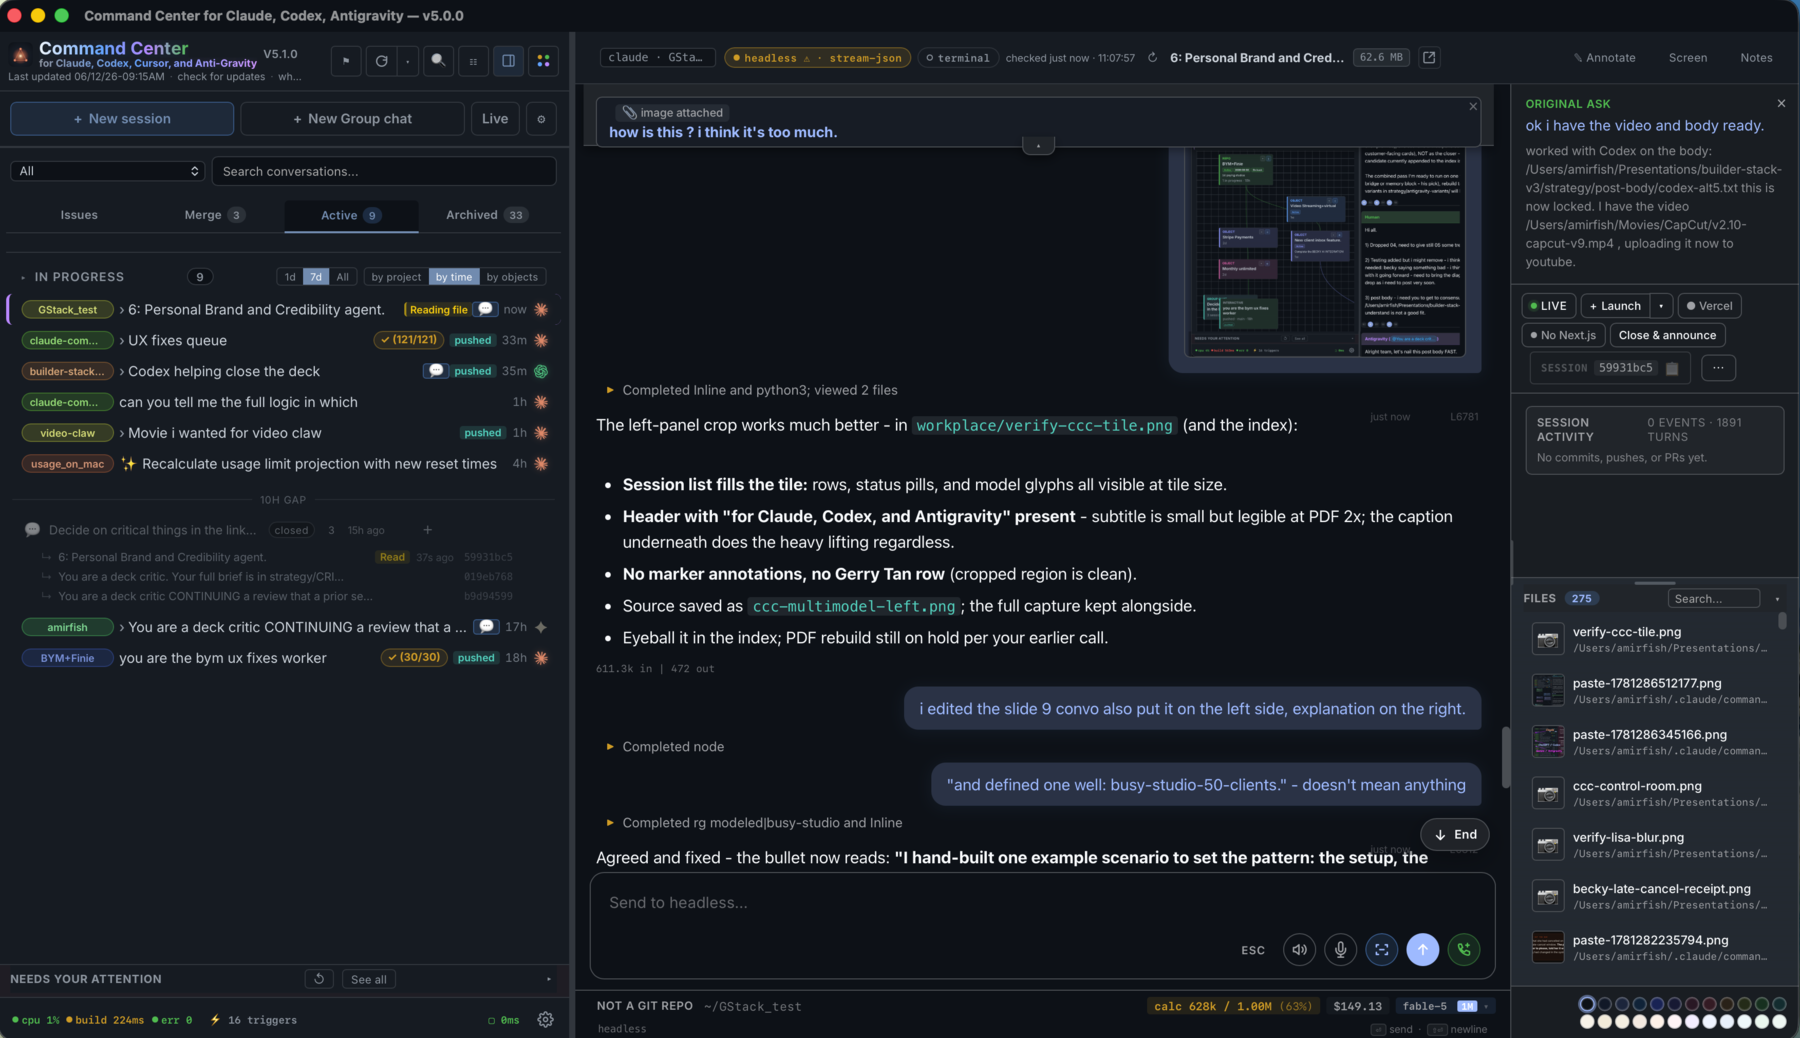Copy session ID clipboard icon
The height and width of the screenshot is (1038, 1800).
point(1671,368)
